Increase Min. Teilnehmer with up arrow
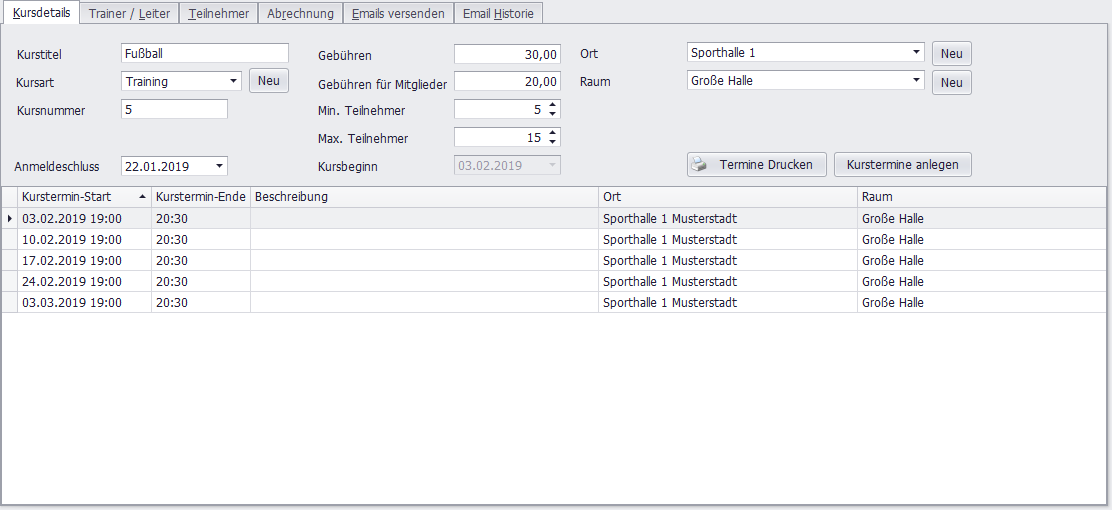This screenshot has width=1112, height=510. 552,105
